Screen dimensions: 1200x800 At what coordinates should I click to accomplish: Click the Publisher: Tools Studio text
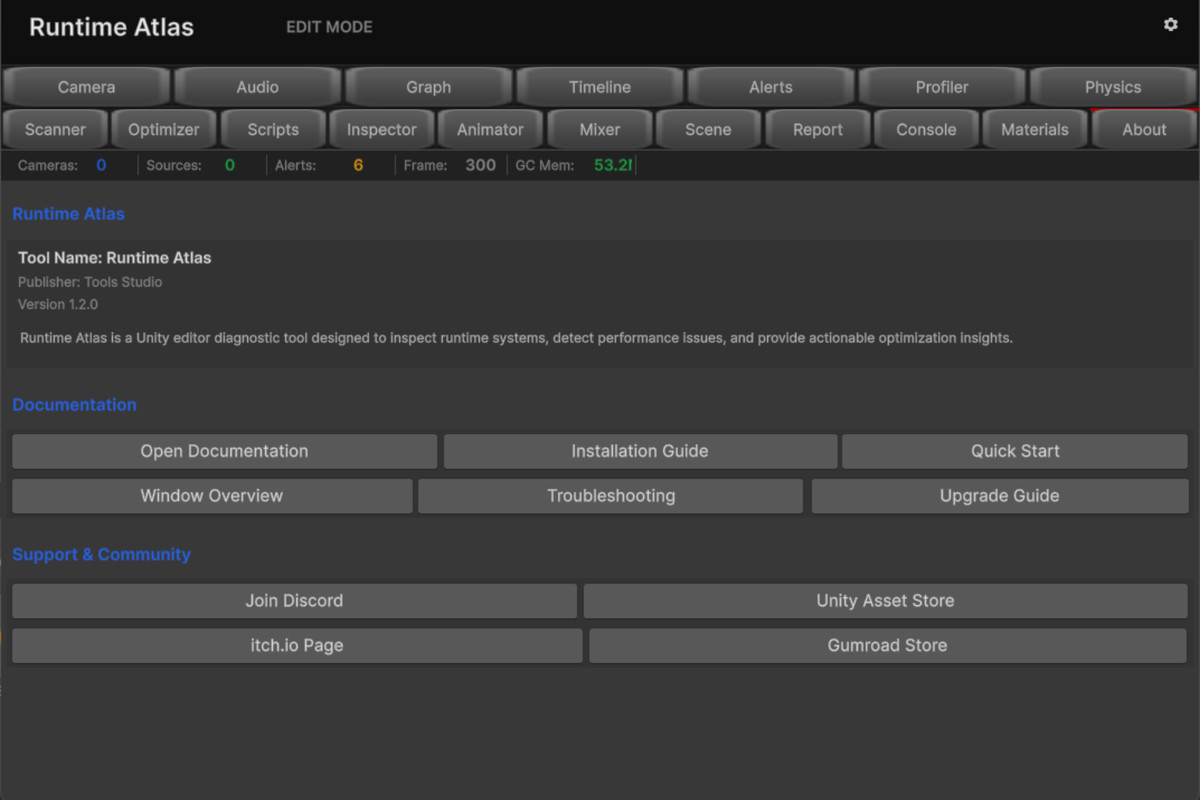tap(90, 282)
